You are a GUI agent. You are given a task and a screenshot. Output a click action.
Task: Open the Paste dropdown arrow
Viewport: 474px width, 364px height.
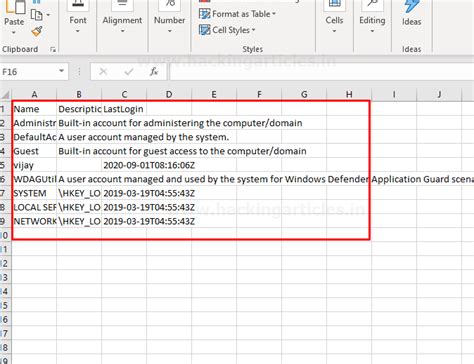click(x=14, y=33)
